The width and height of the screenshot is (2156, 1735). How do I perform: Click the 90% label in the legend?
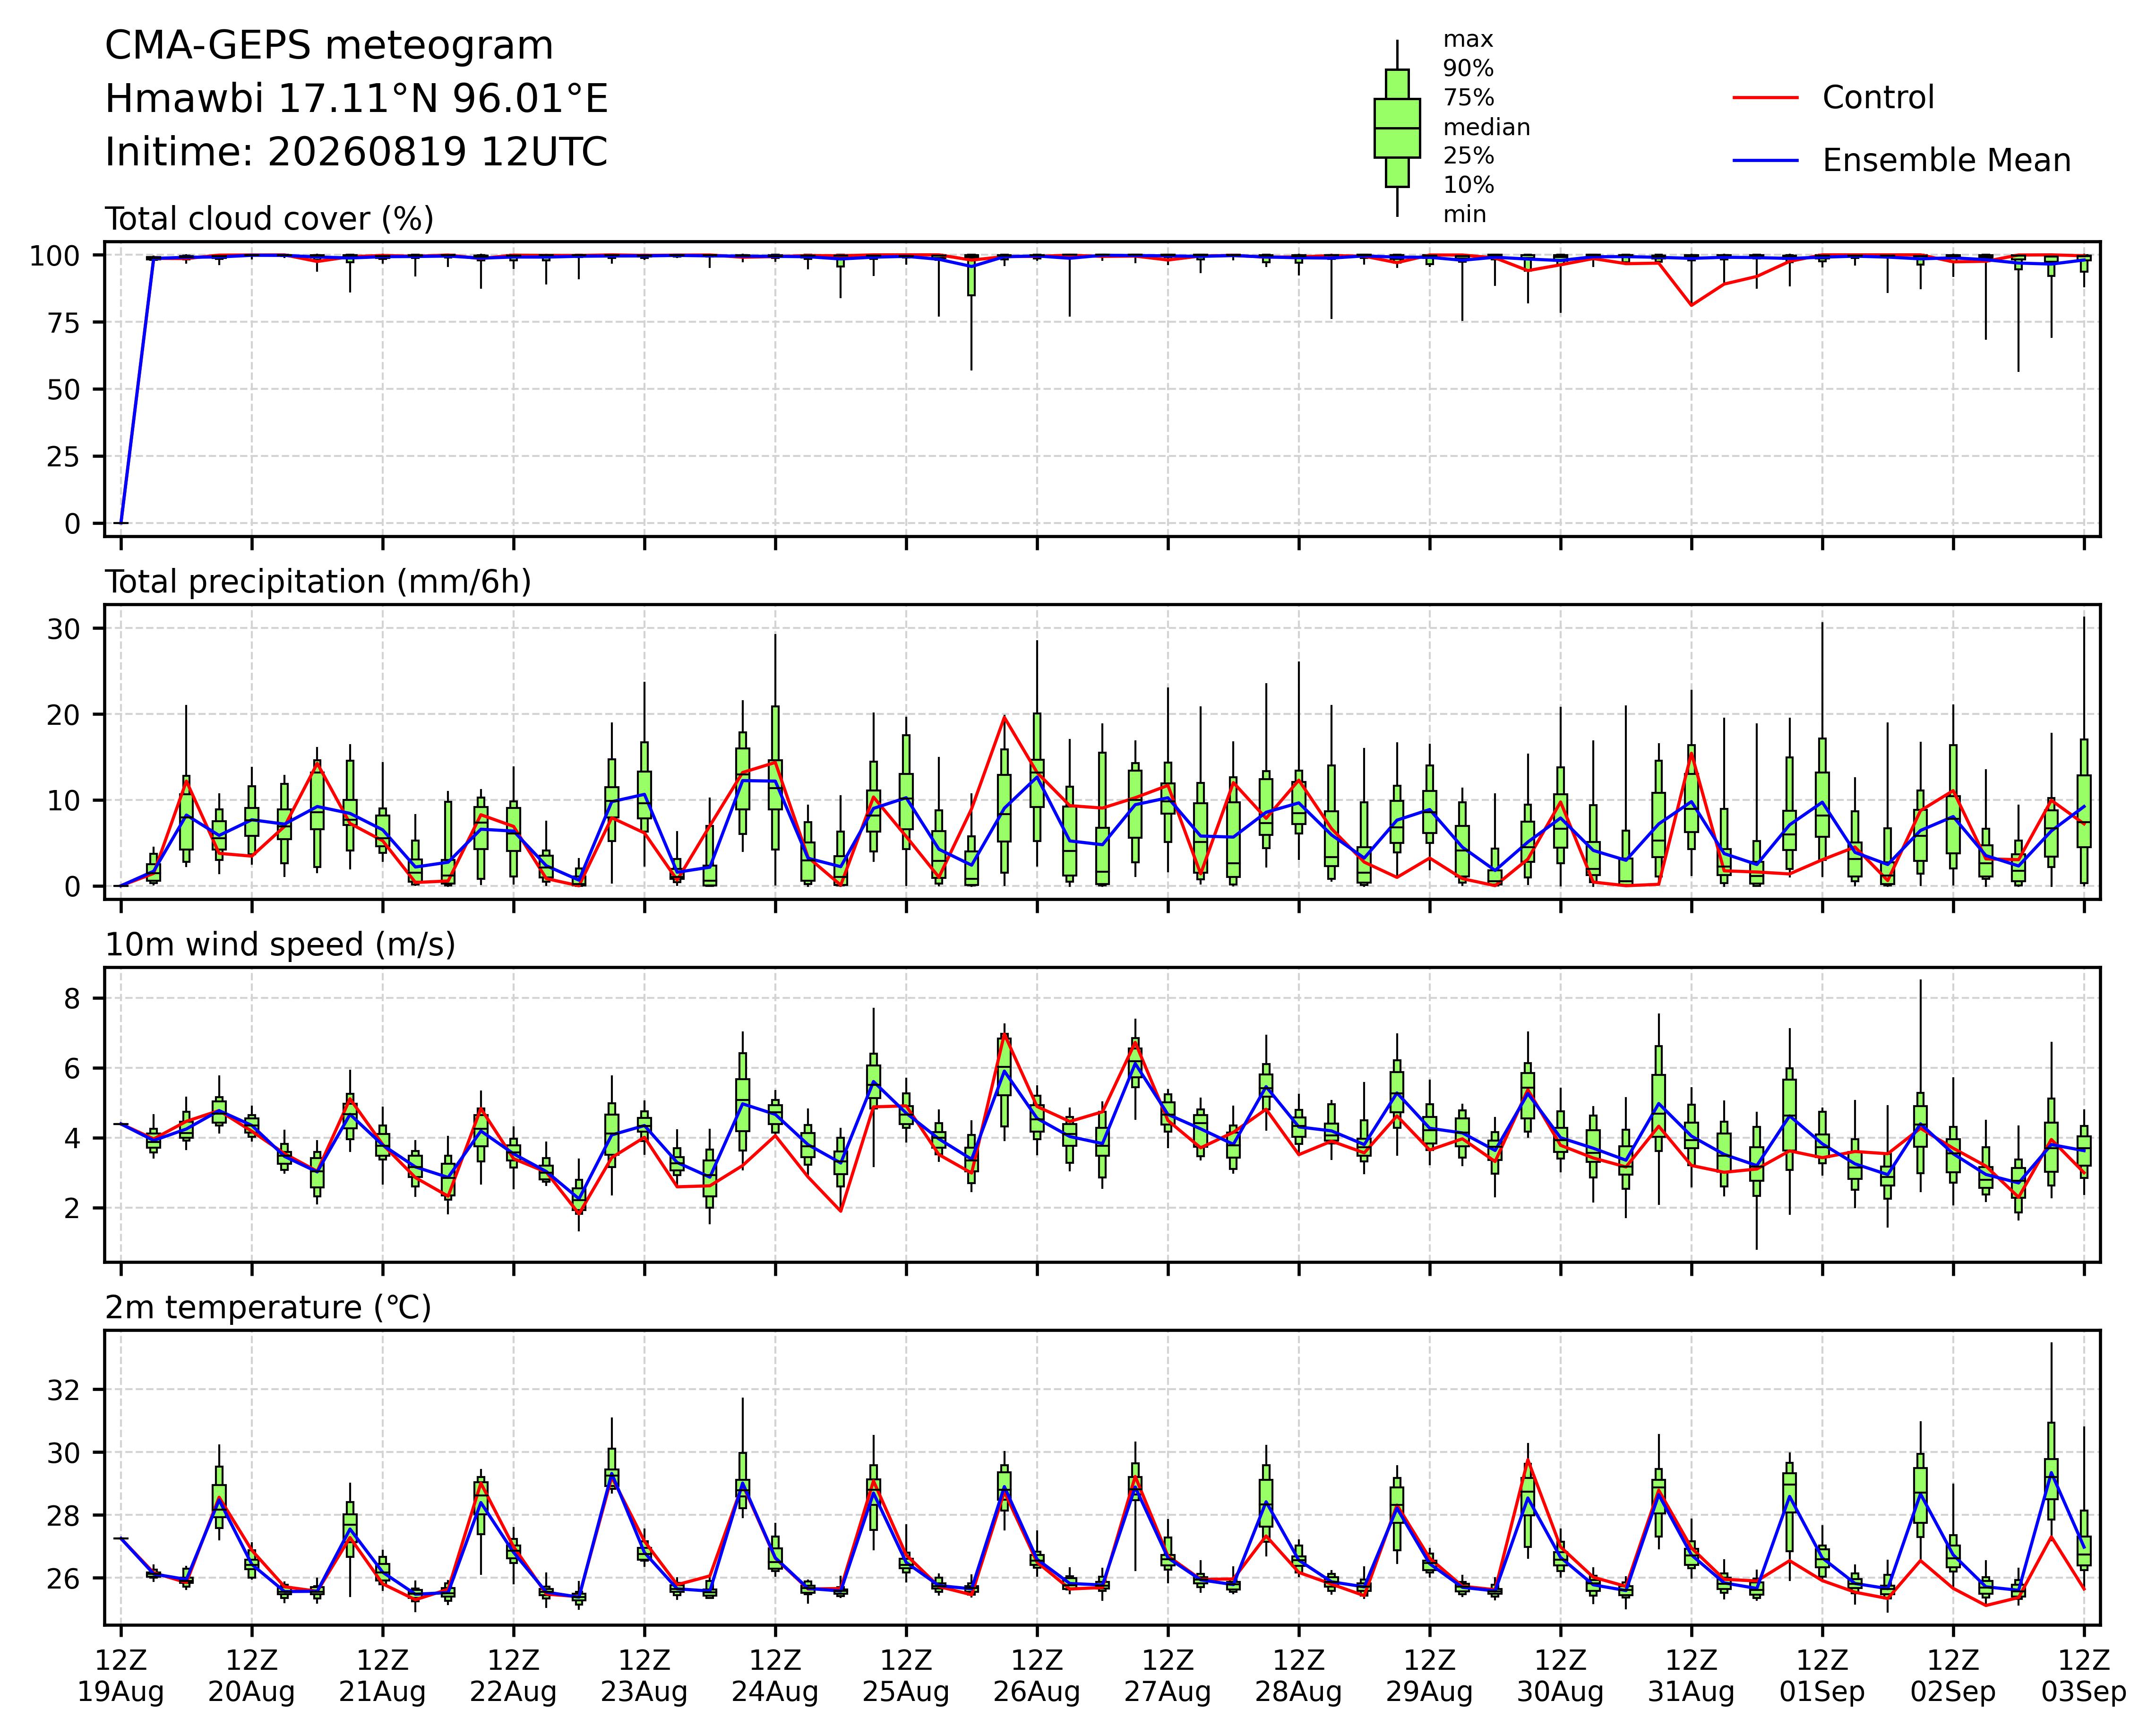tap(1468, 69)
